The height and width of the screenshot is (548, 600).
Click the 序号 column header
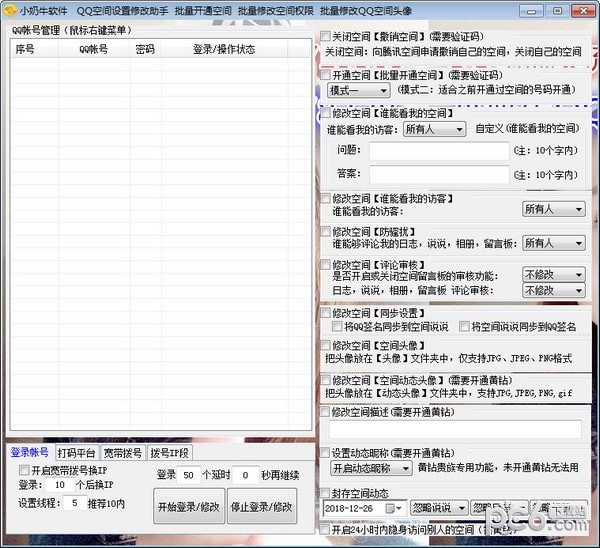pos(35,49)
